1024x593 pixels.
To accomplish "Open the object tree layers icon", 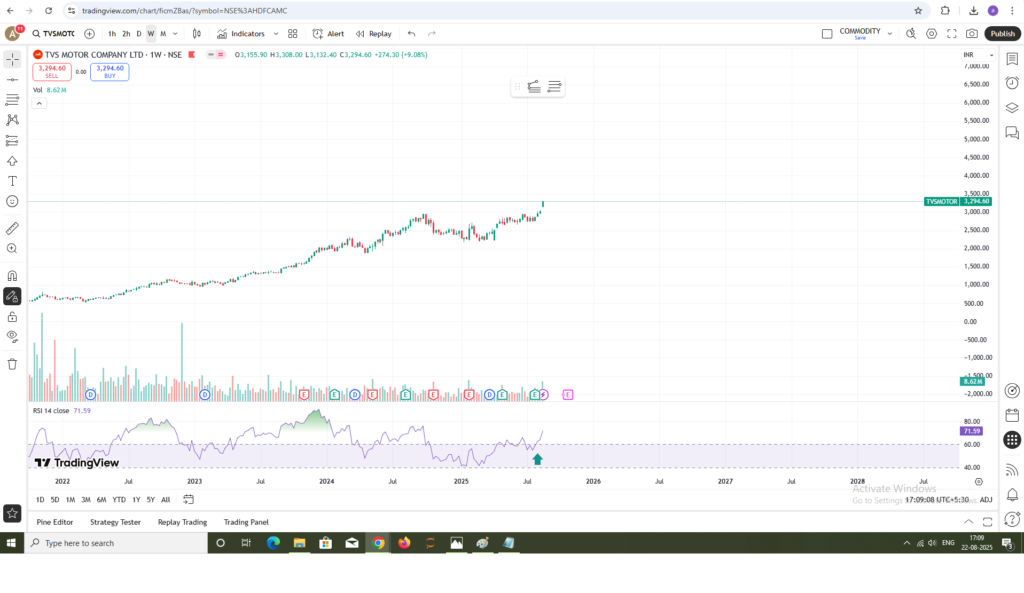I will pyautogui.click(x=1012, y=108).
